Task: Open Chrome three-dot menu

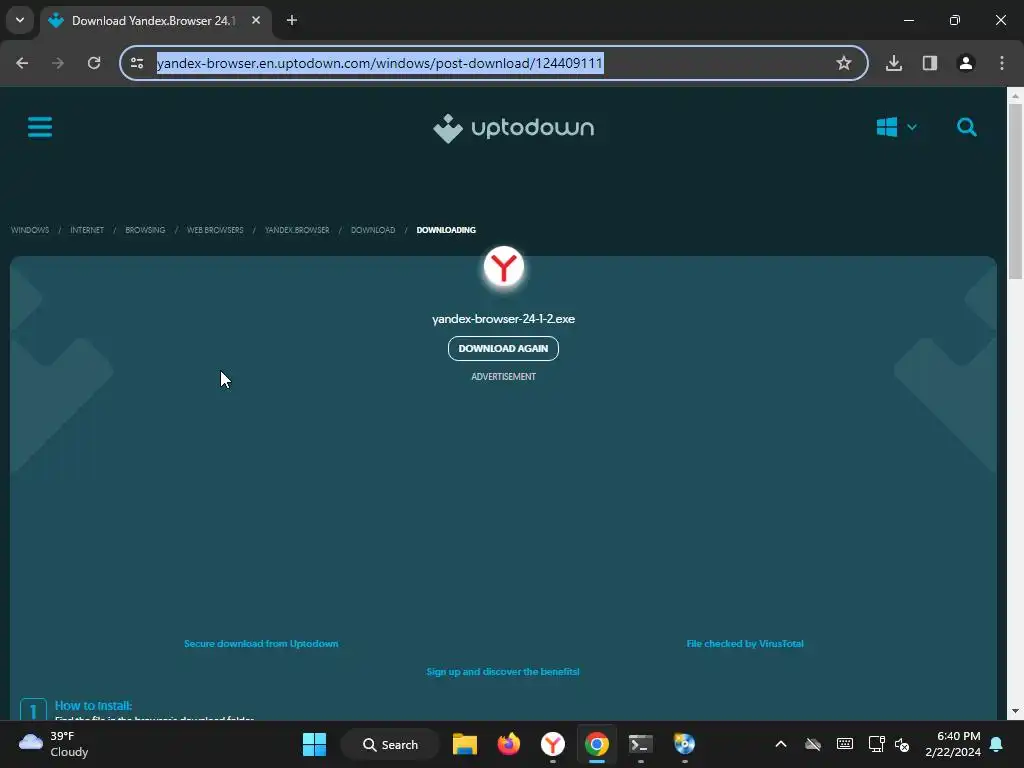Action: tap(1002, 63)
